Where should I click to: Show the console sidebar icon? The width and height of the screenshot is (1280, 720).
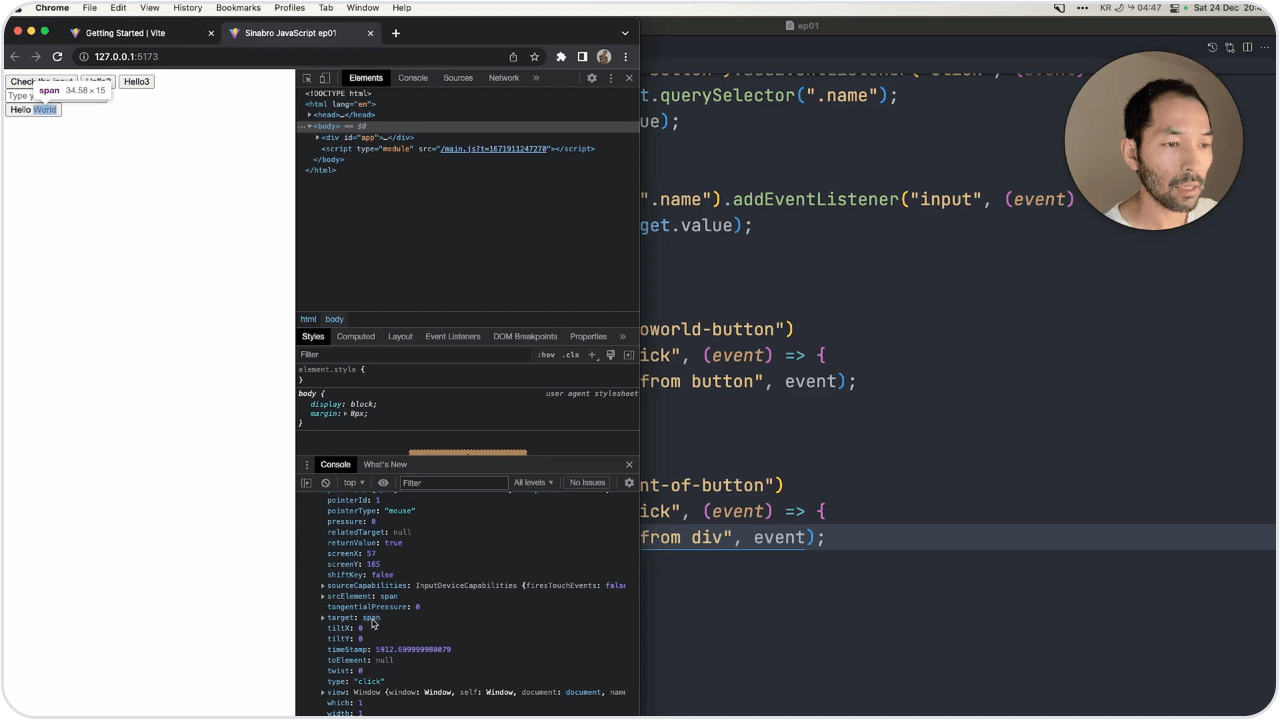point(307,483)
